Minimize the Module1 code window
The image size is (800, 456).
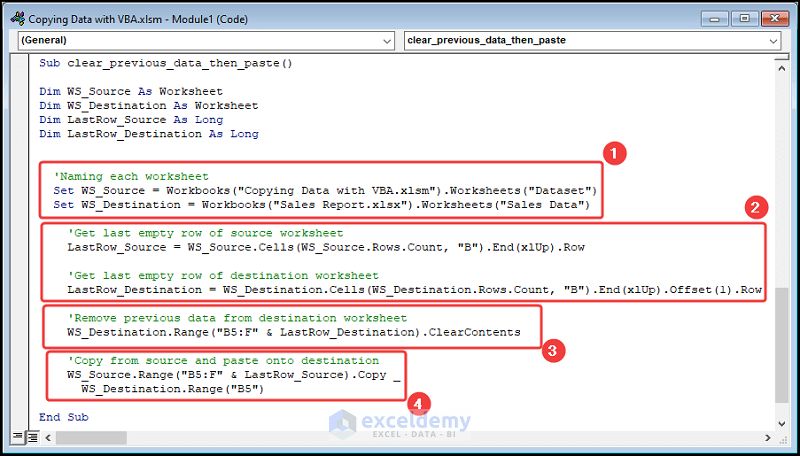(714, 19)
